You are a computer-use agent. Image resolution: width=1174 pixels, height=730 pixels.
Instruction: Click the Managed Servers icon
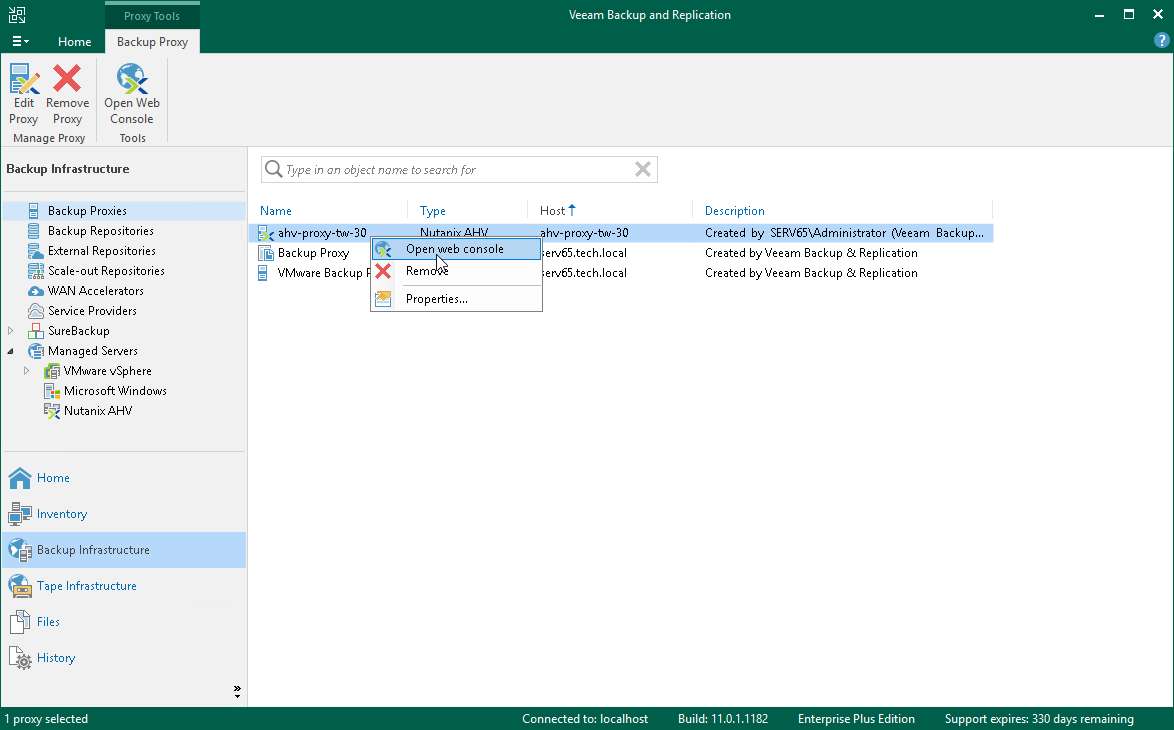(x=35, y=350)
